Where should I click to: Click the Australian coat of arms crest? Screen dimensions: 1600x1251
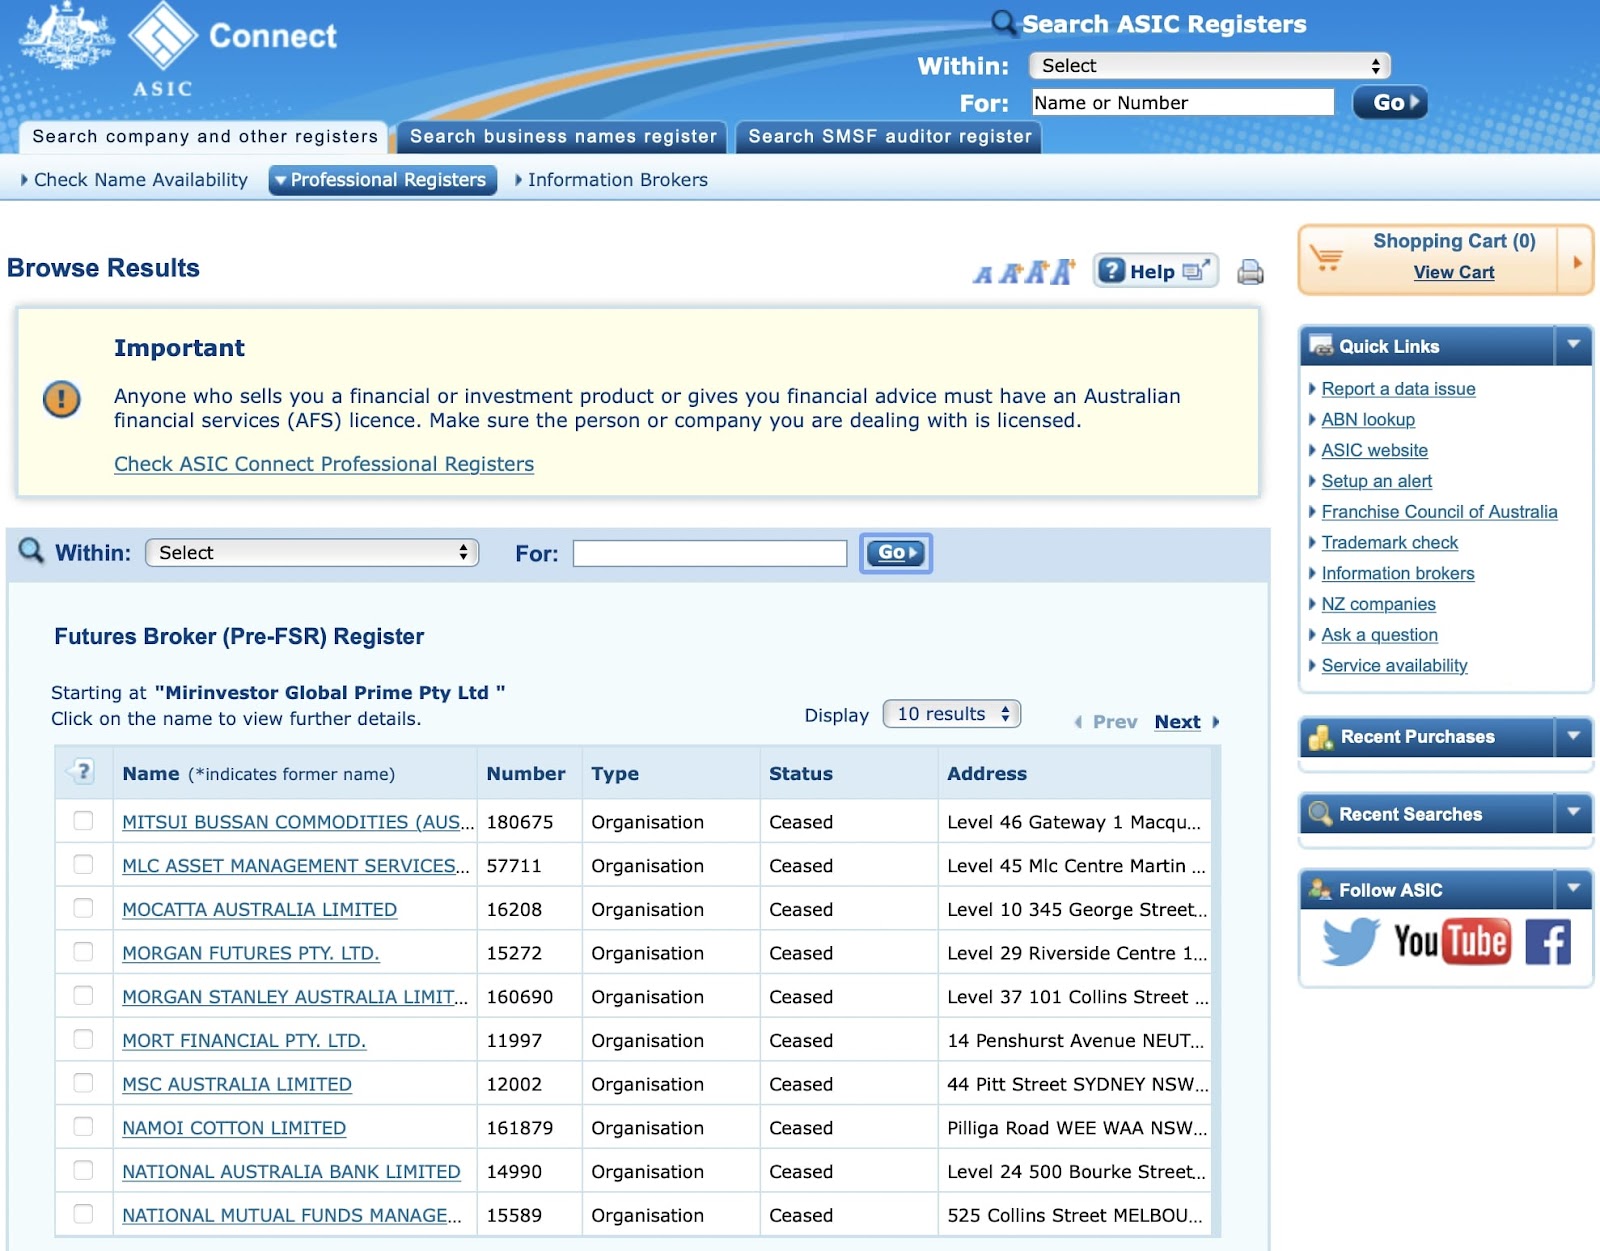pos(67,37)
